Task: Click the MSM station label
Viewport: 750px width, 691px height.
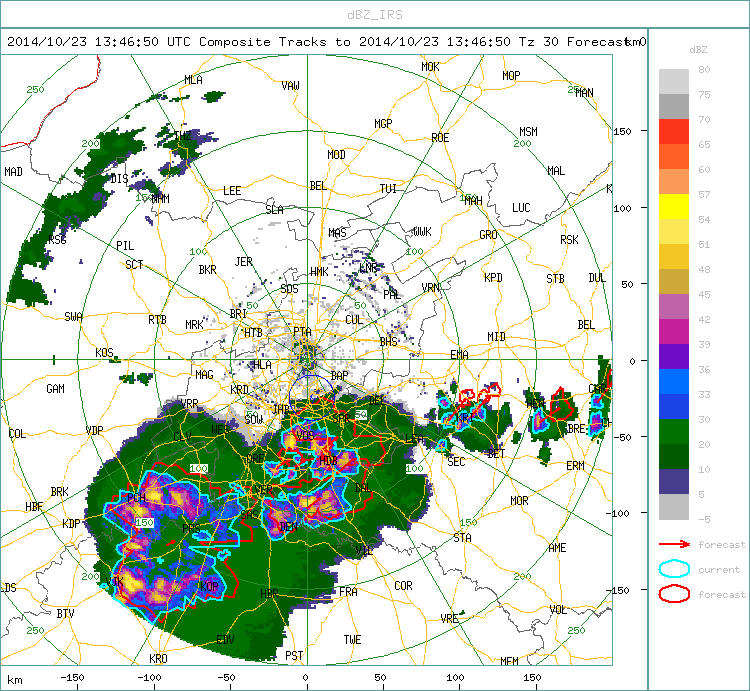Action: coord(528,132)
